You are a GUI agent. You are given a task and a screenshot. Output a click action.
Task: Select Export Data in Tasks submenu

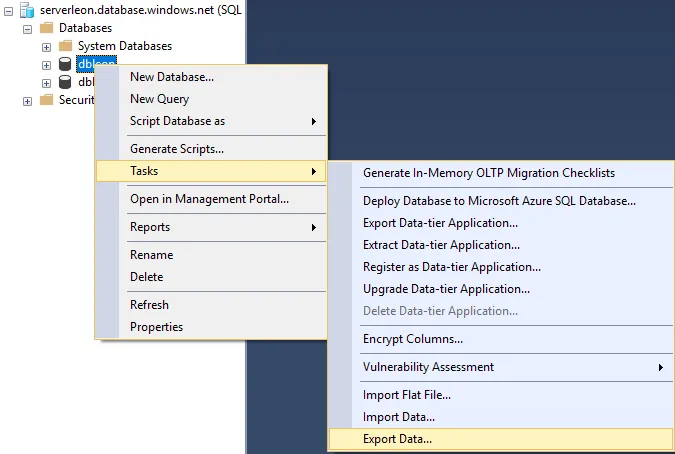pos(397,439)
